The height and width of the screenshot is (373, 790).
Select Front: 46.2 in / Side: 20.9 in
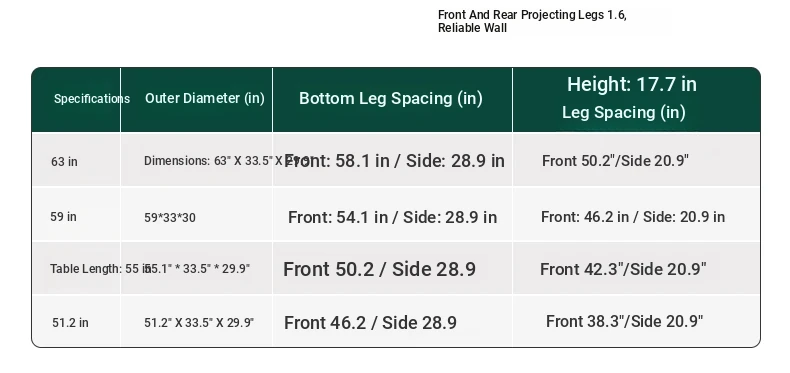click(633, 217)
